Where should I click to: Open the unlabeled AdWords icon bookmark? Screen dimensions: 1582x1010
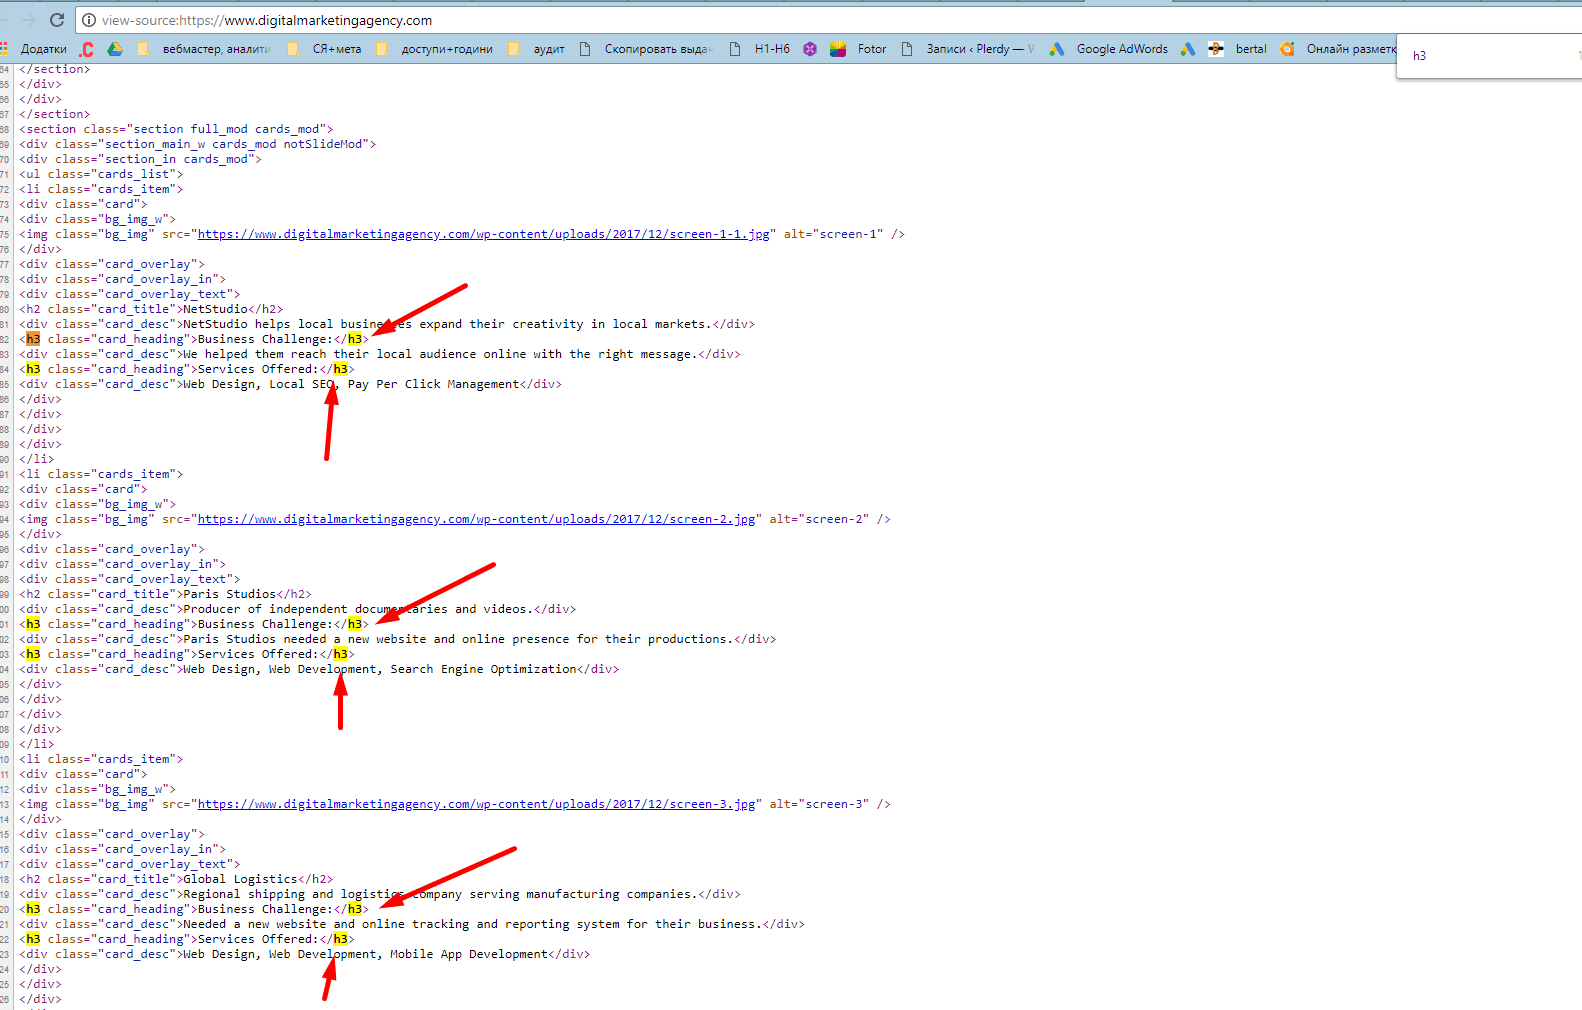pos(1188,49)
